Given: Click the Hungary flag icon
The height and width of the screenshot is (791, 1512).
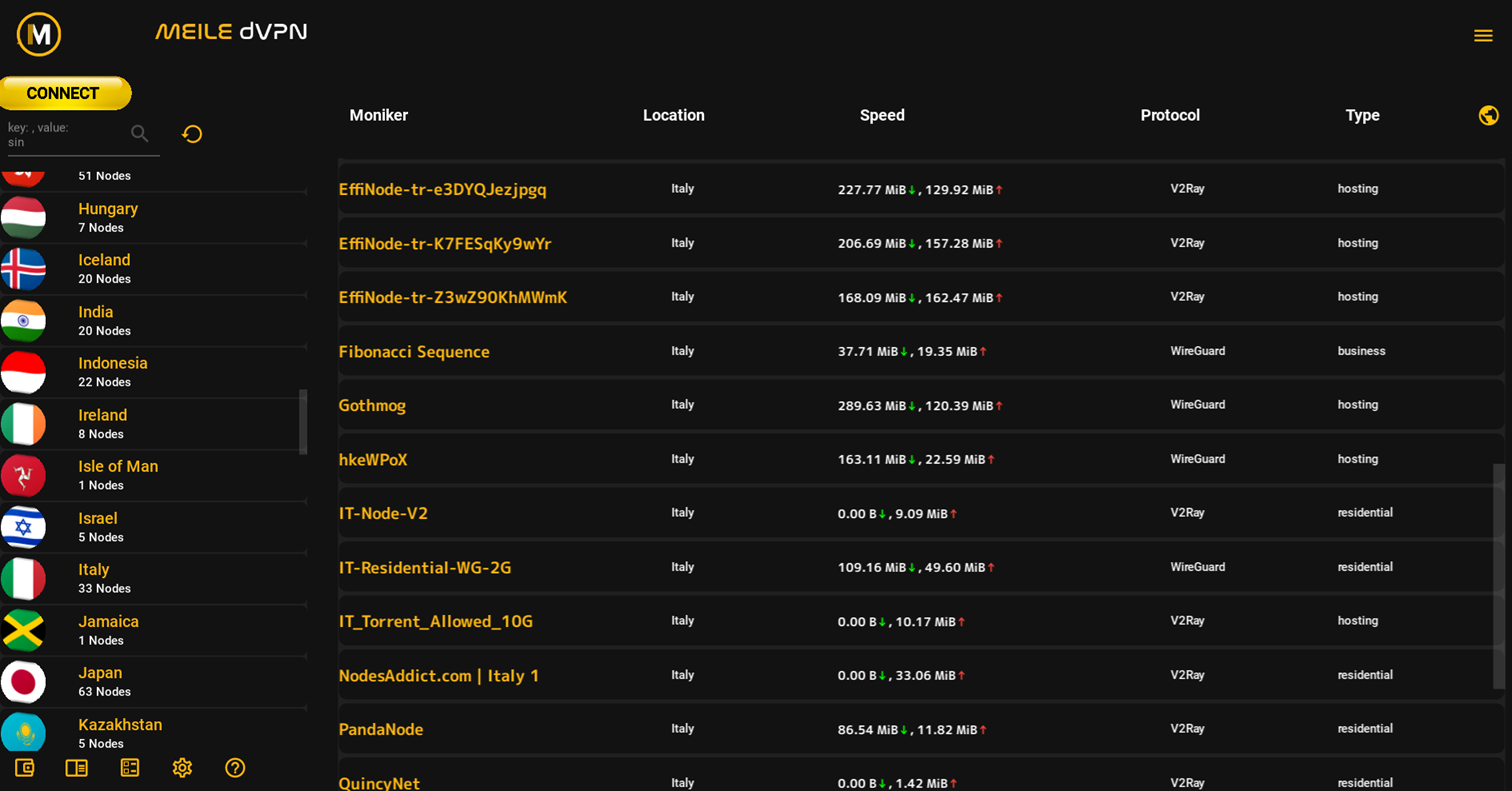Looking at the screenshot, I should point(23,218).
